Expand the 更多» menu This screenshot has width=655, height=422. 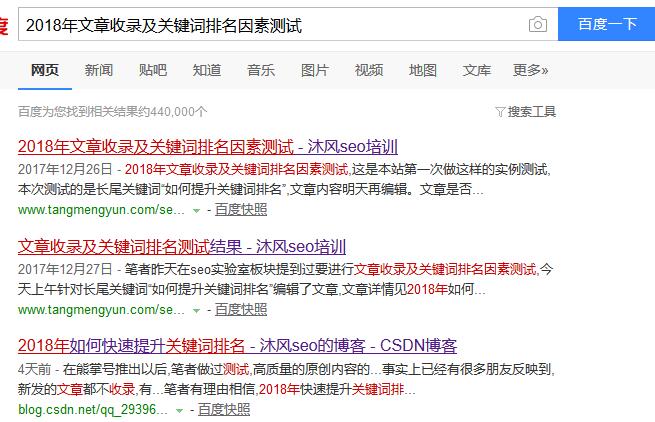pyautogui.click(x=531, y=70)
